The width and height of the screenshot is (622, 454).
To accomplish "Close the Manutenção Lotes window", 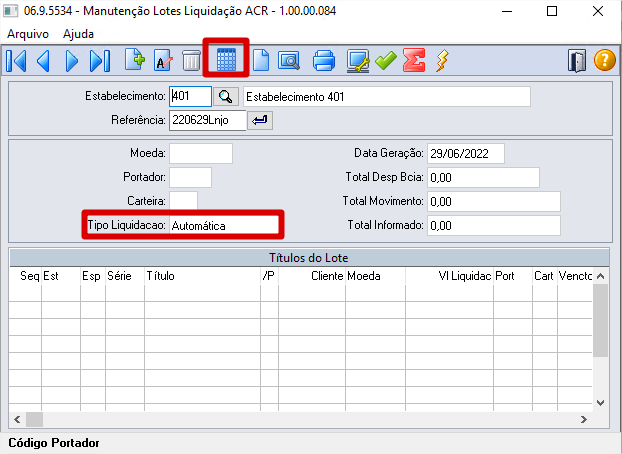I will tap(598, 11).
